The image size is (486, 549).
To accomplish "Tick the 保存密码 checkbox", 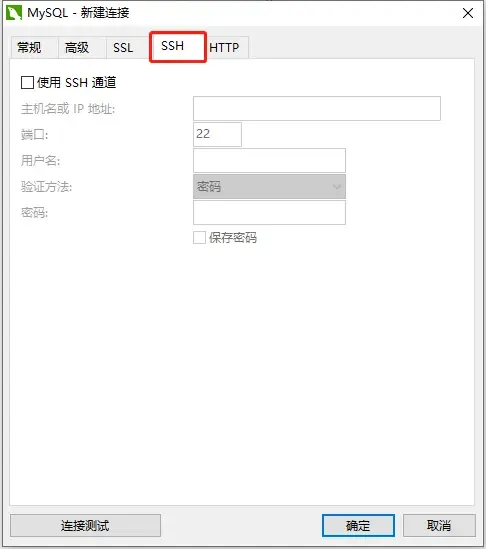I will coord(199,237).
